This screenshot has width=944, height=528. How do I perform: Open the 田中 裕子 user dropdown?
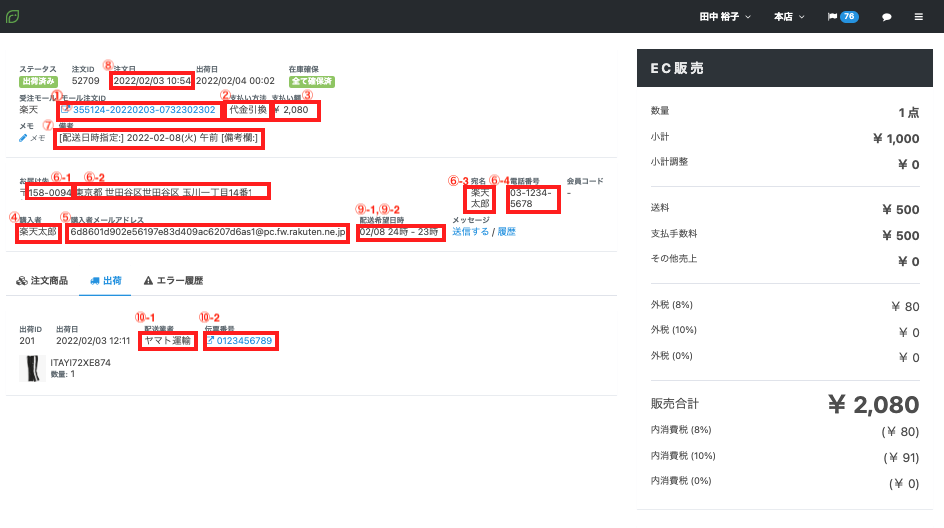tap(725, 17)
